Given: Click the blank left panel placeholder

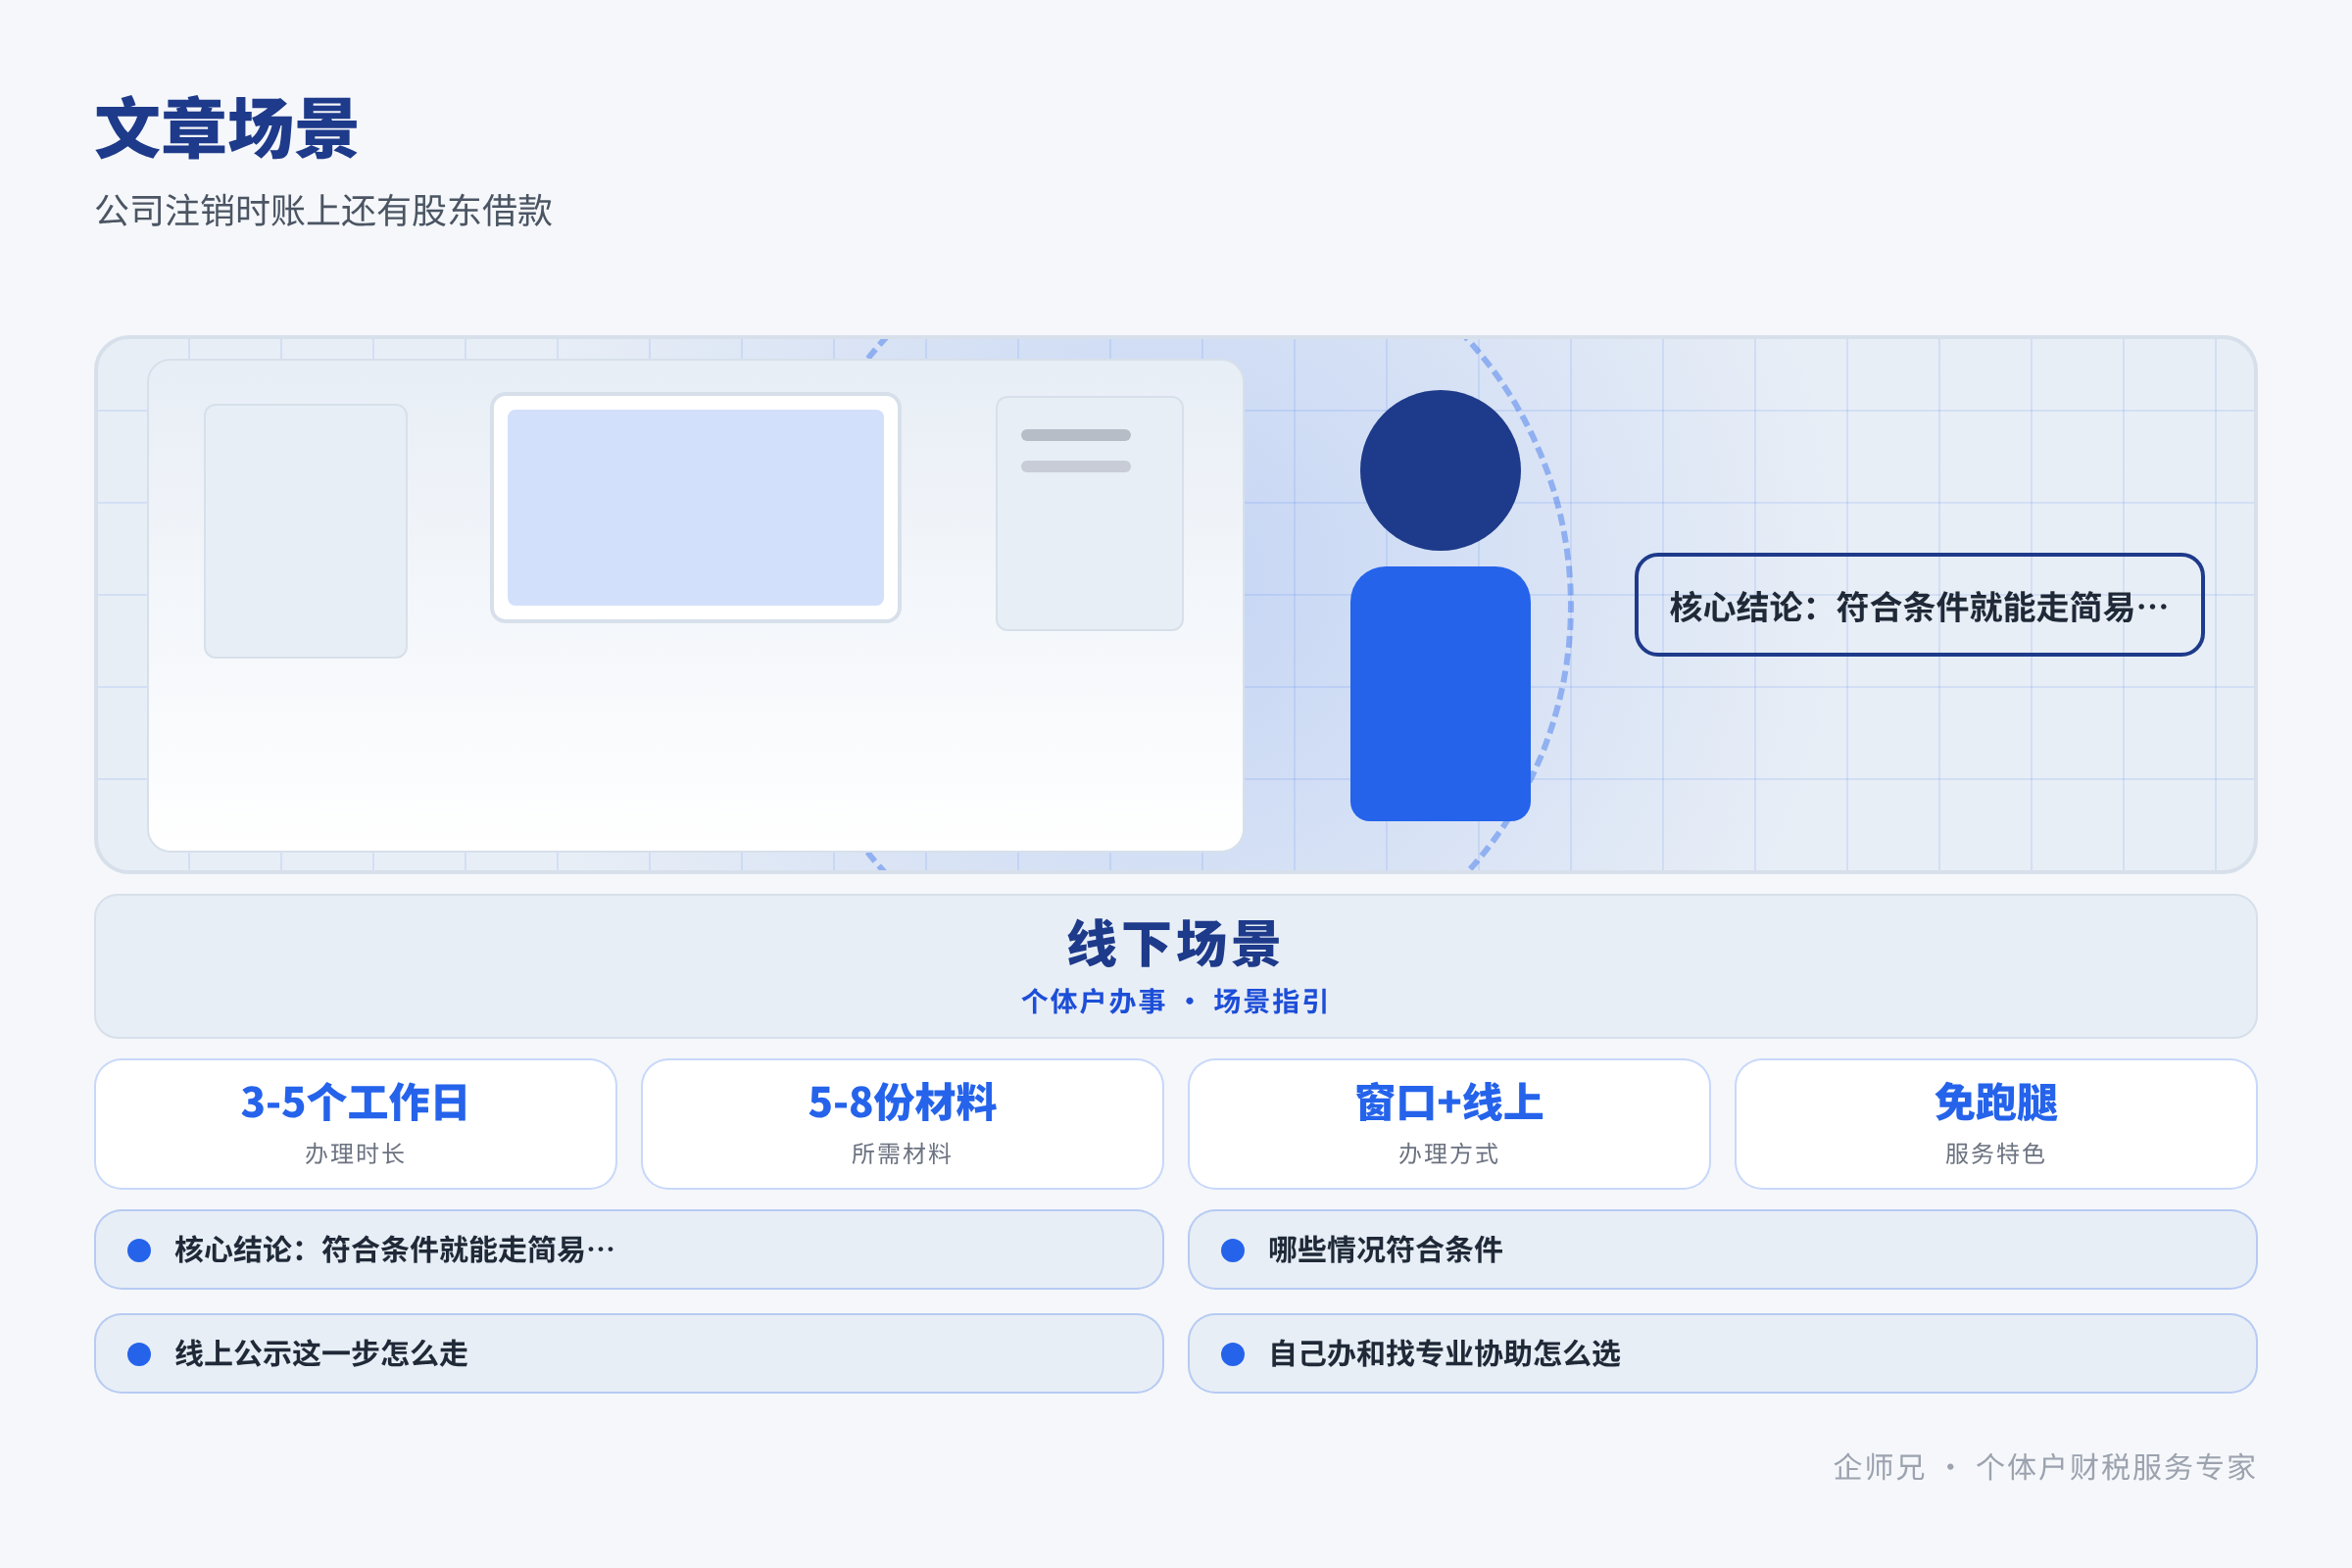Looking at the screenshot, I should click(305, 531).
